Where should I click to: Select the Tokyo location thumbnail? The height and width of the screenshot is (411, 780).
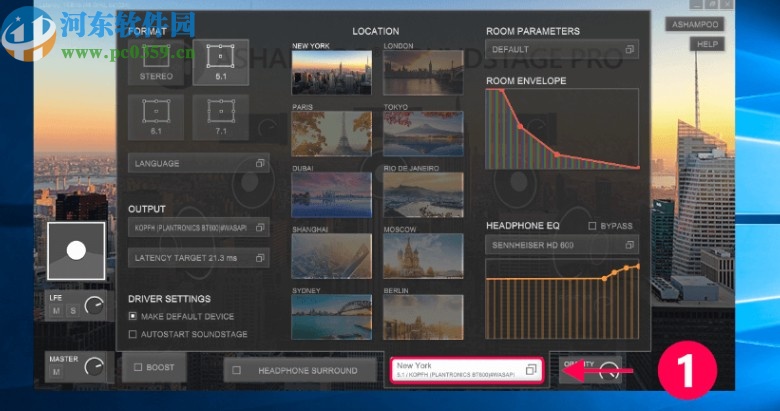click(423, 133)
